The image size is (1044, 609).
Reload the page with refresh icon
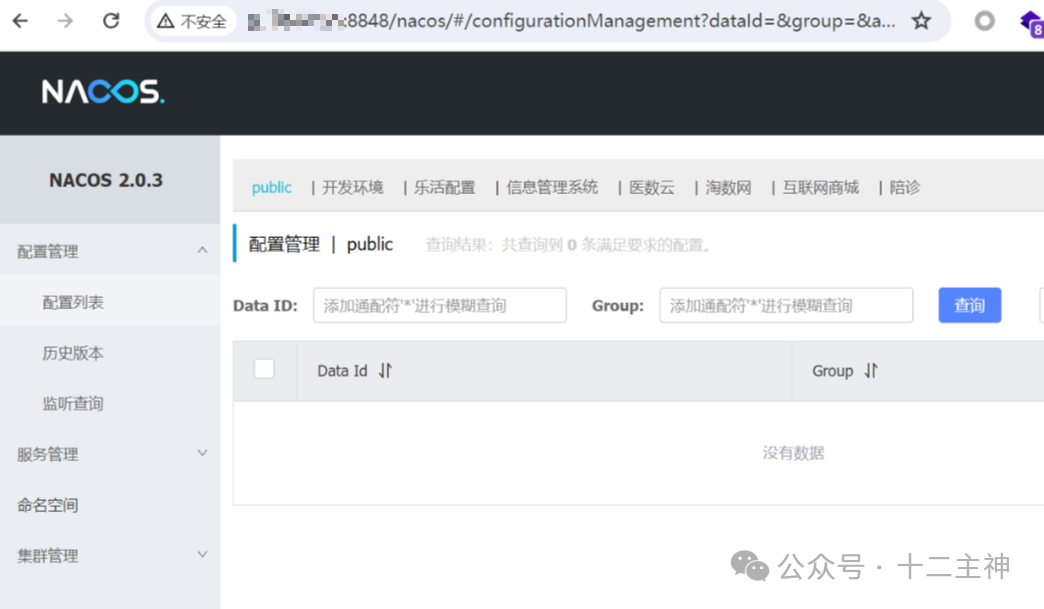click(x=111, y=21)
